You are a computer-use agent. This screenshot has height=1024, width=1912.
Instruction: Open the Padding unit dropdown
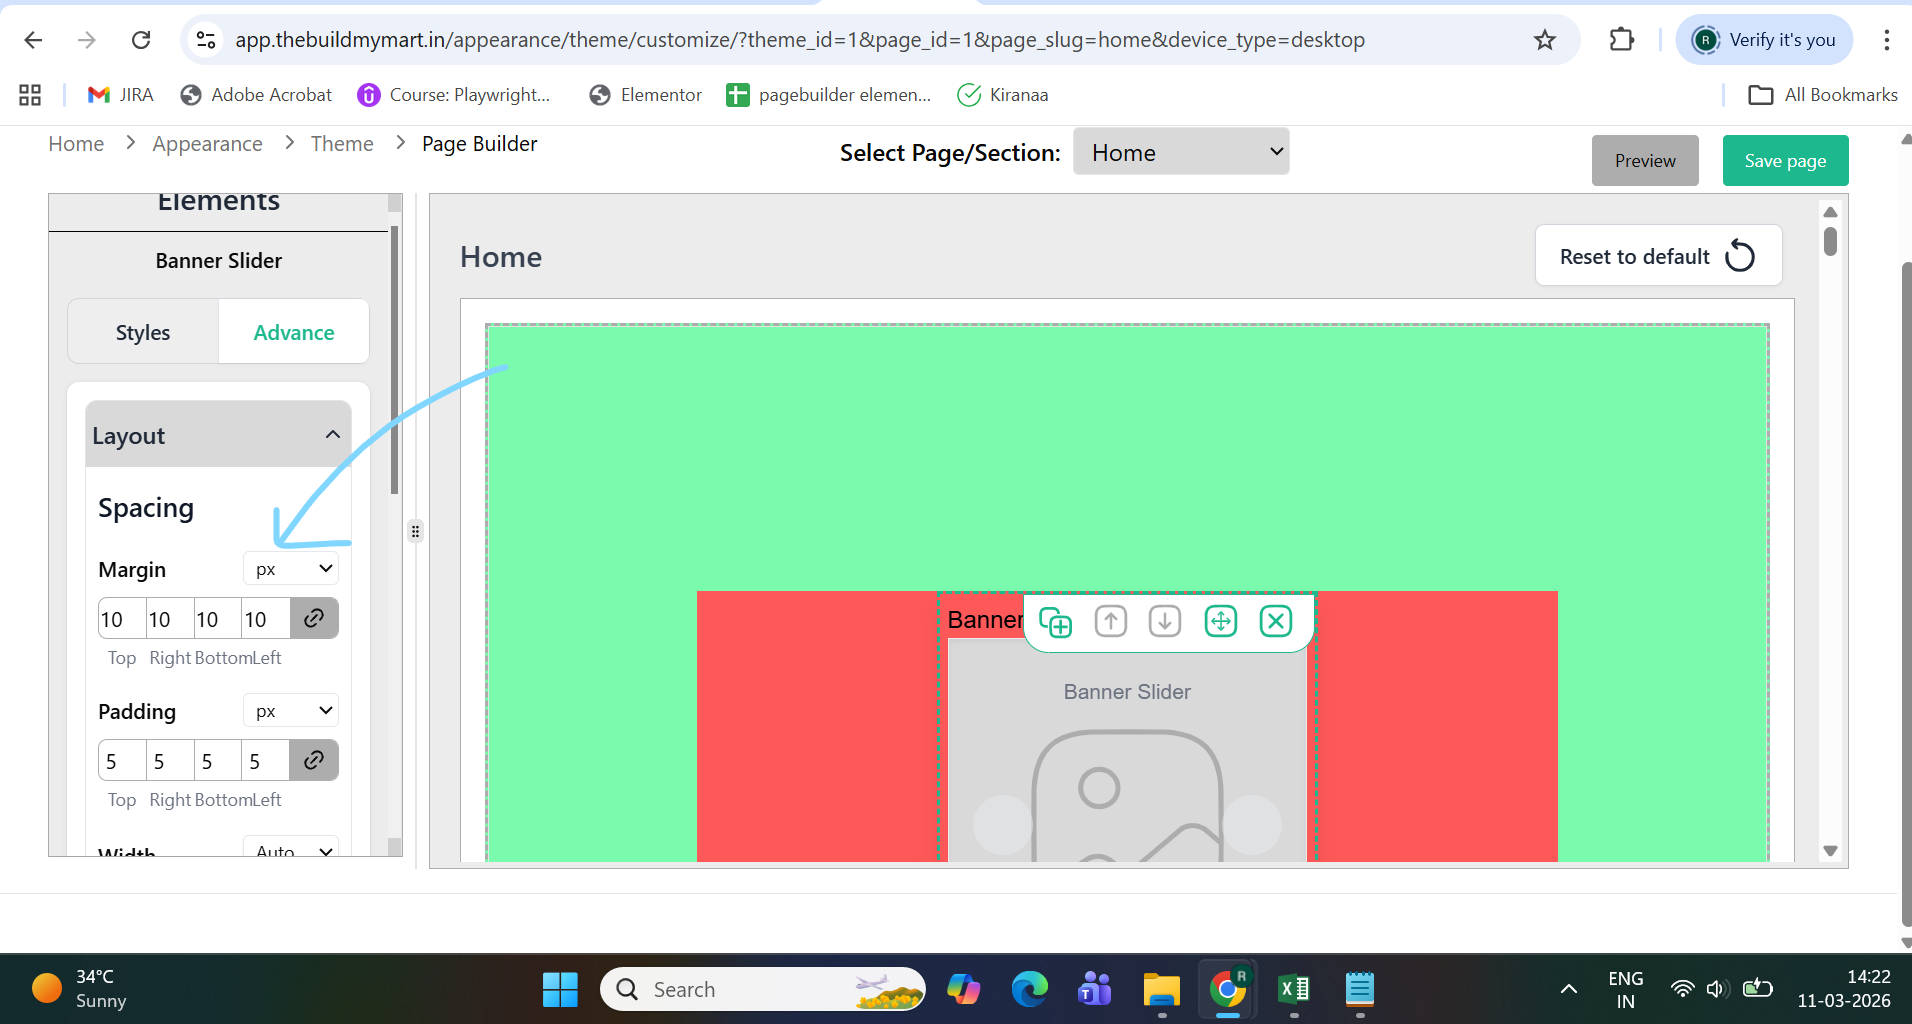pos(291,711)
